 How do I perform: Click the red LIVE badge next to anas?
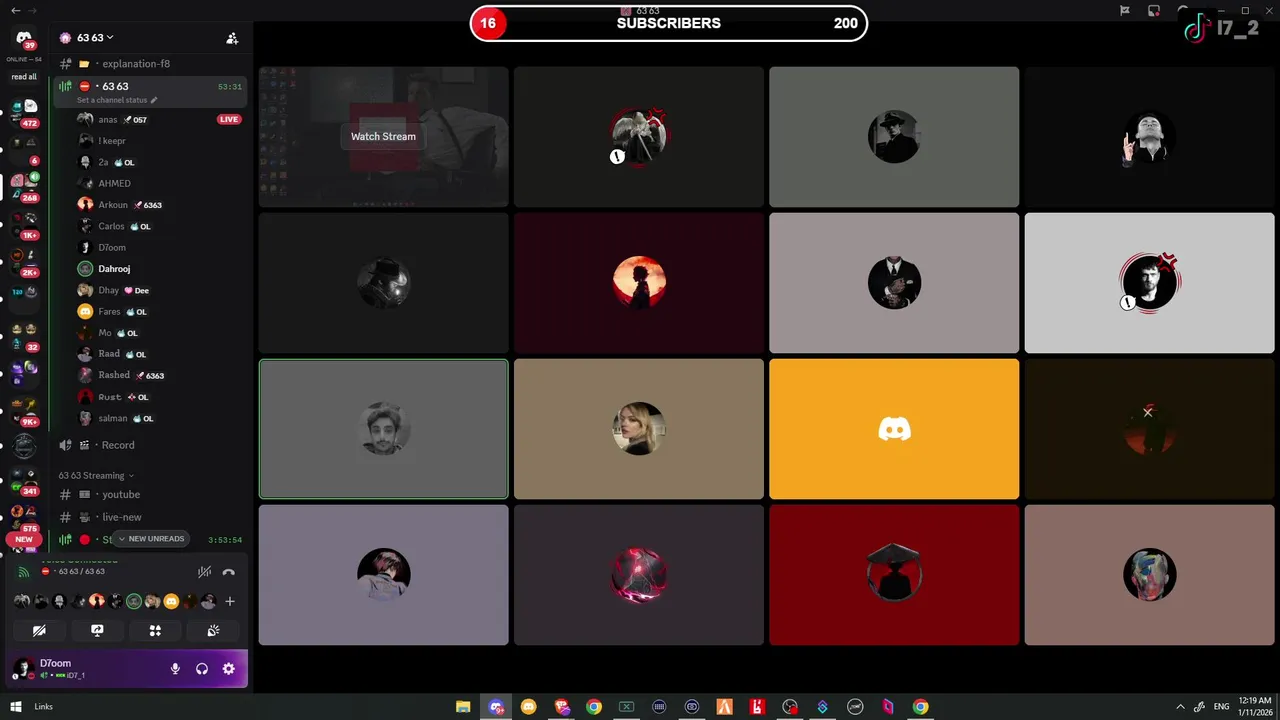[x=229, y=120]
